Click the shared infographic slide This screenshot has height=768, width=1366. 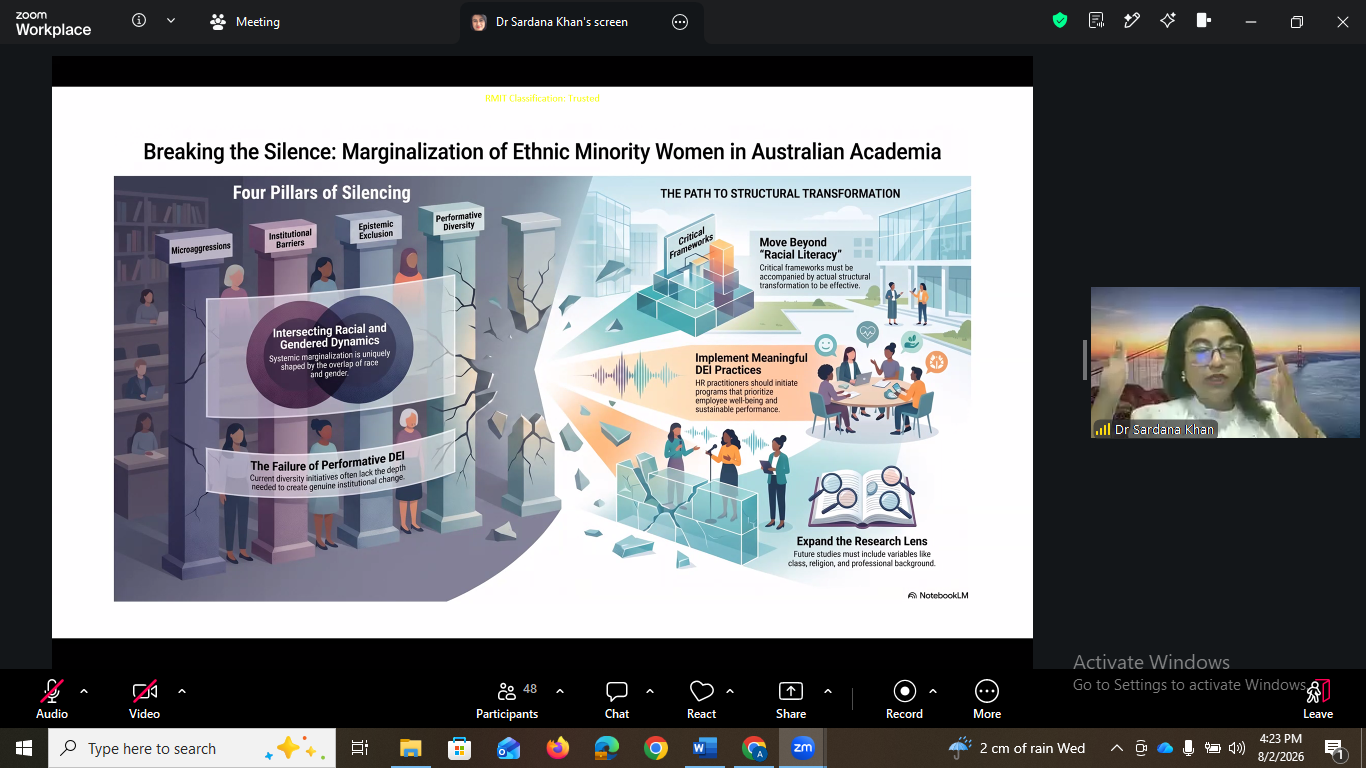[x=542, y=362]
